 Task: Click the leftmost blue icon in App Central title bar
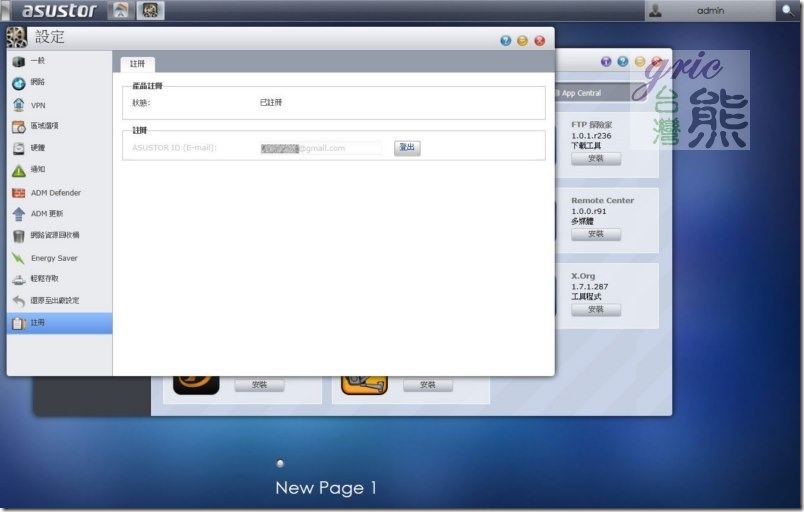(x=606, y=62)
